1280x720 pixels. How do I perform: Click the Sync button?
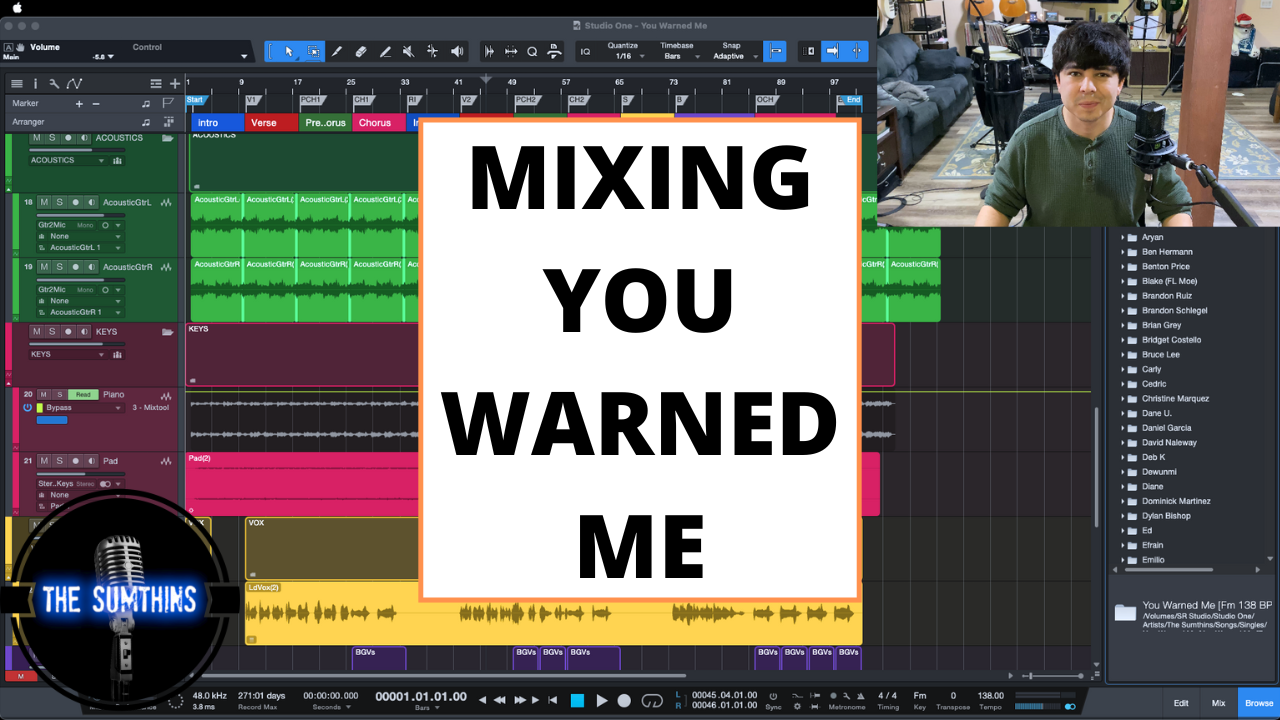tap(773, 700)
